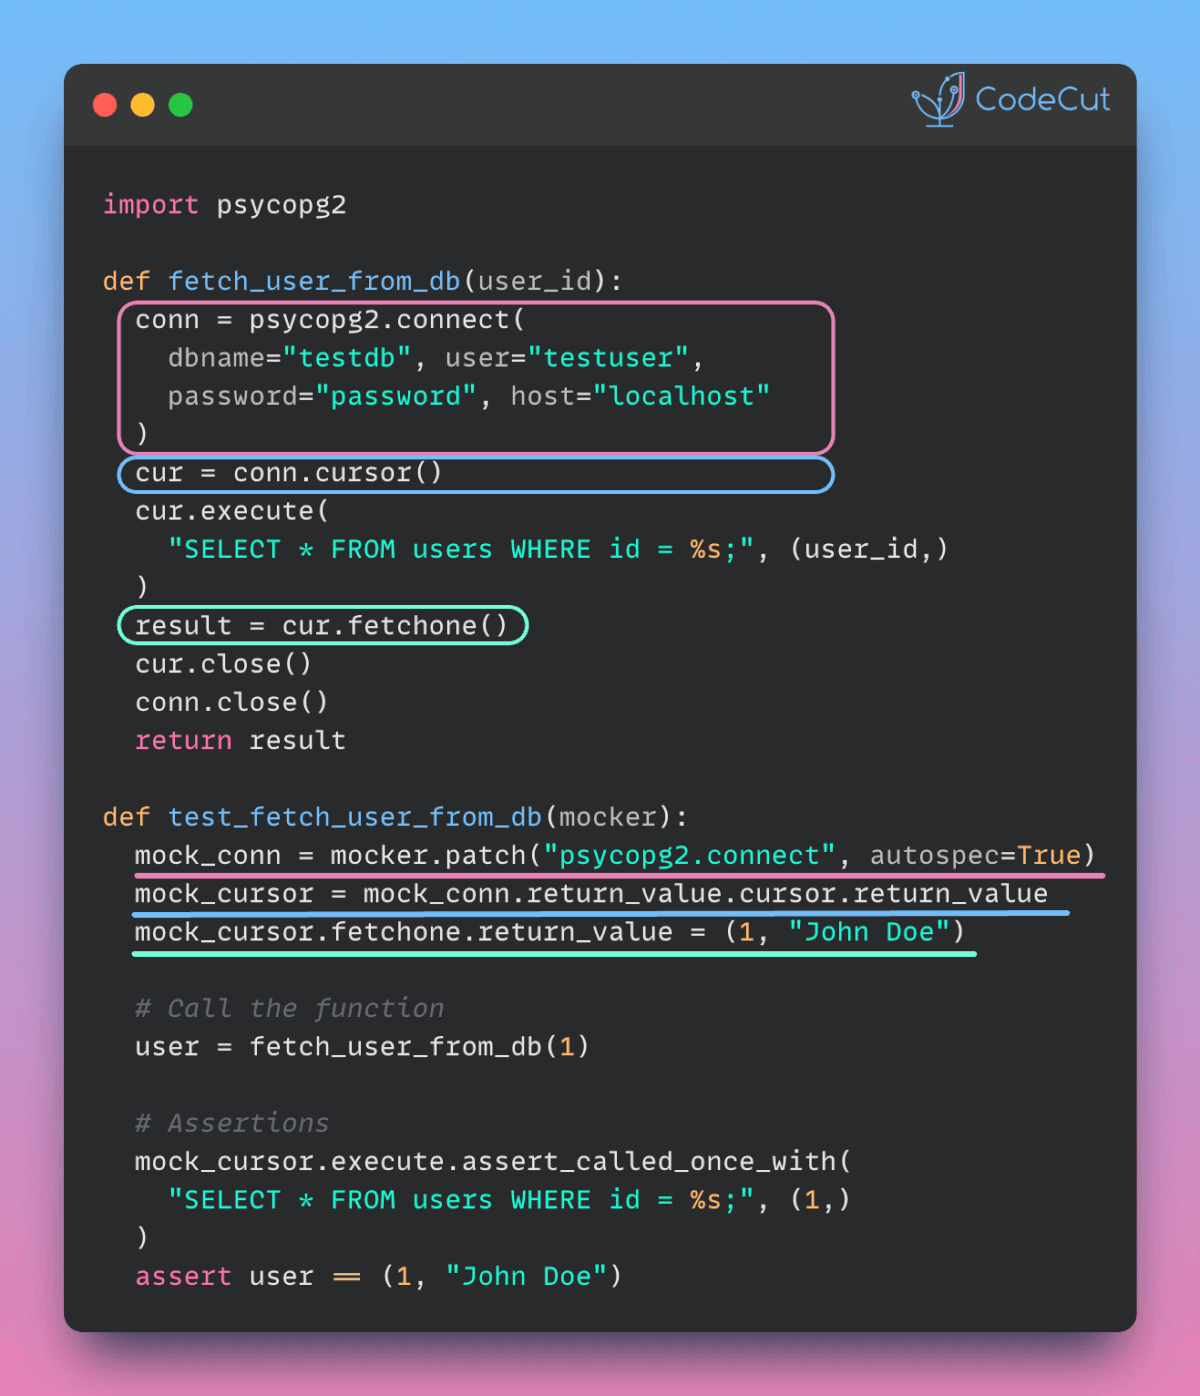
Task: Select the import psycopg2 statement
Action: pos(225,205)
